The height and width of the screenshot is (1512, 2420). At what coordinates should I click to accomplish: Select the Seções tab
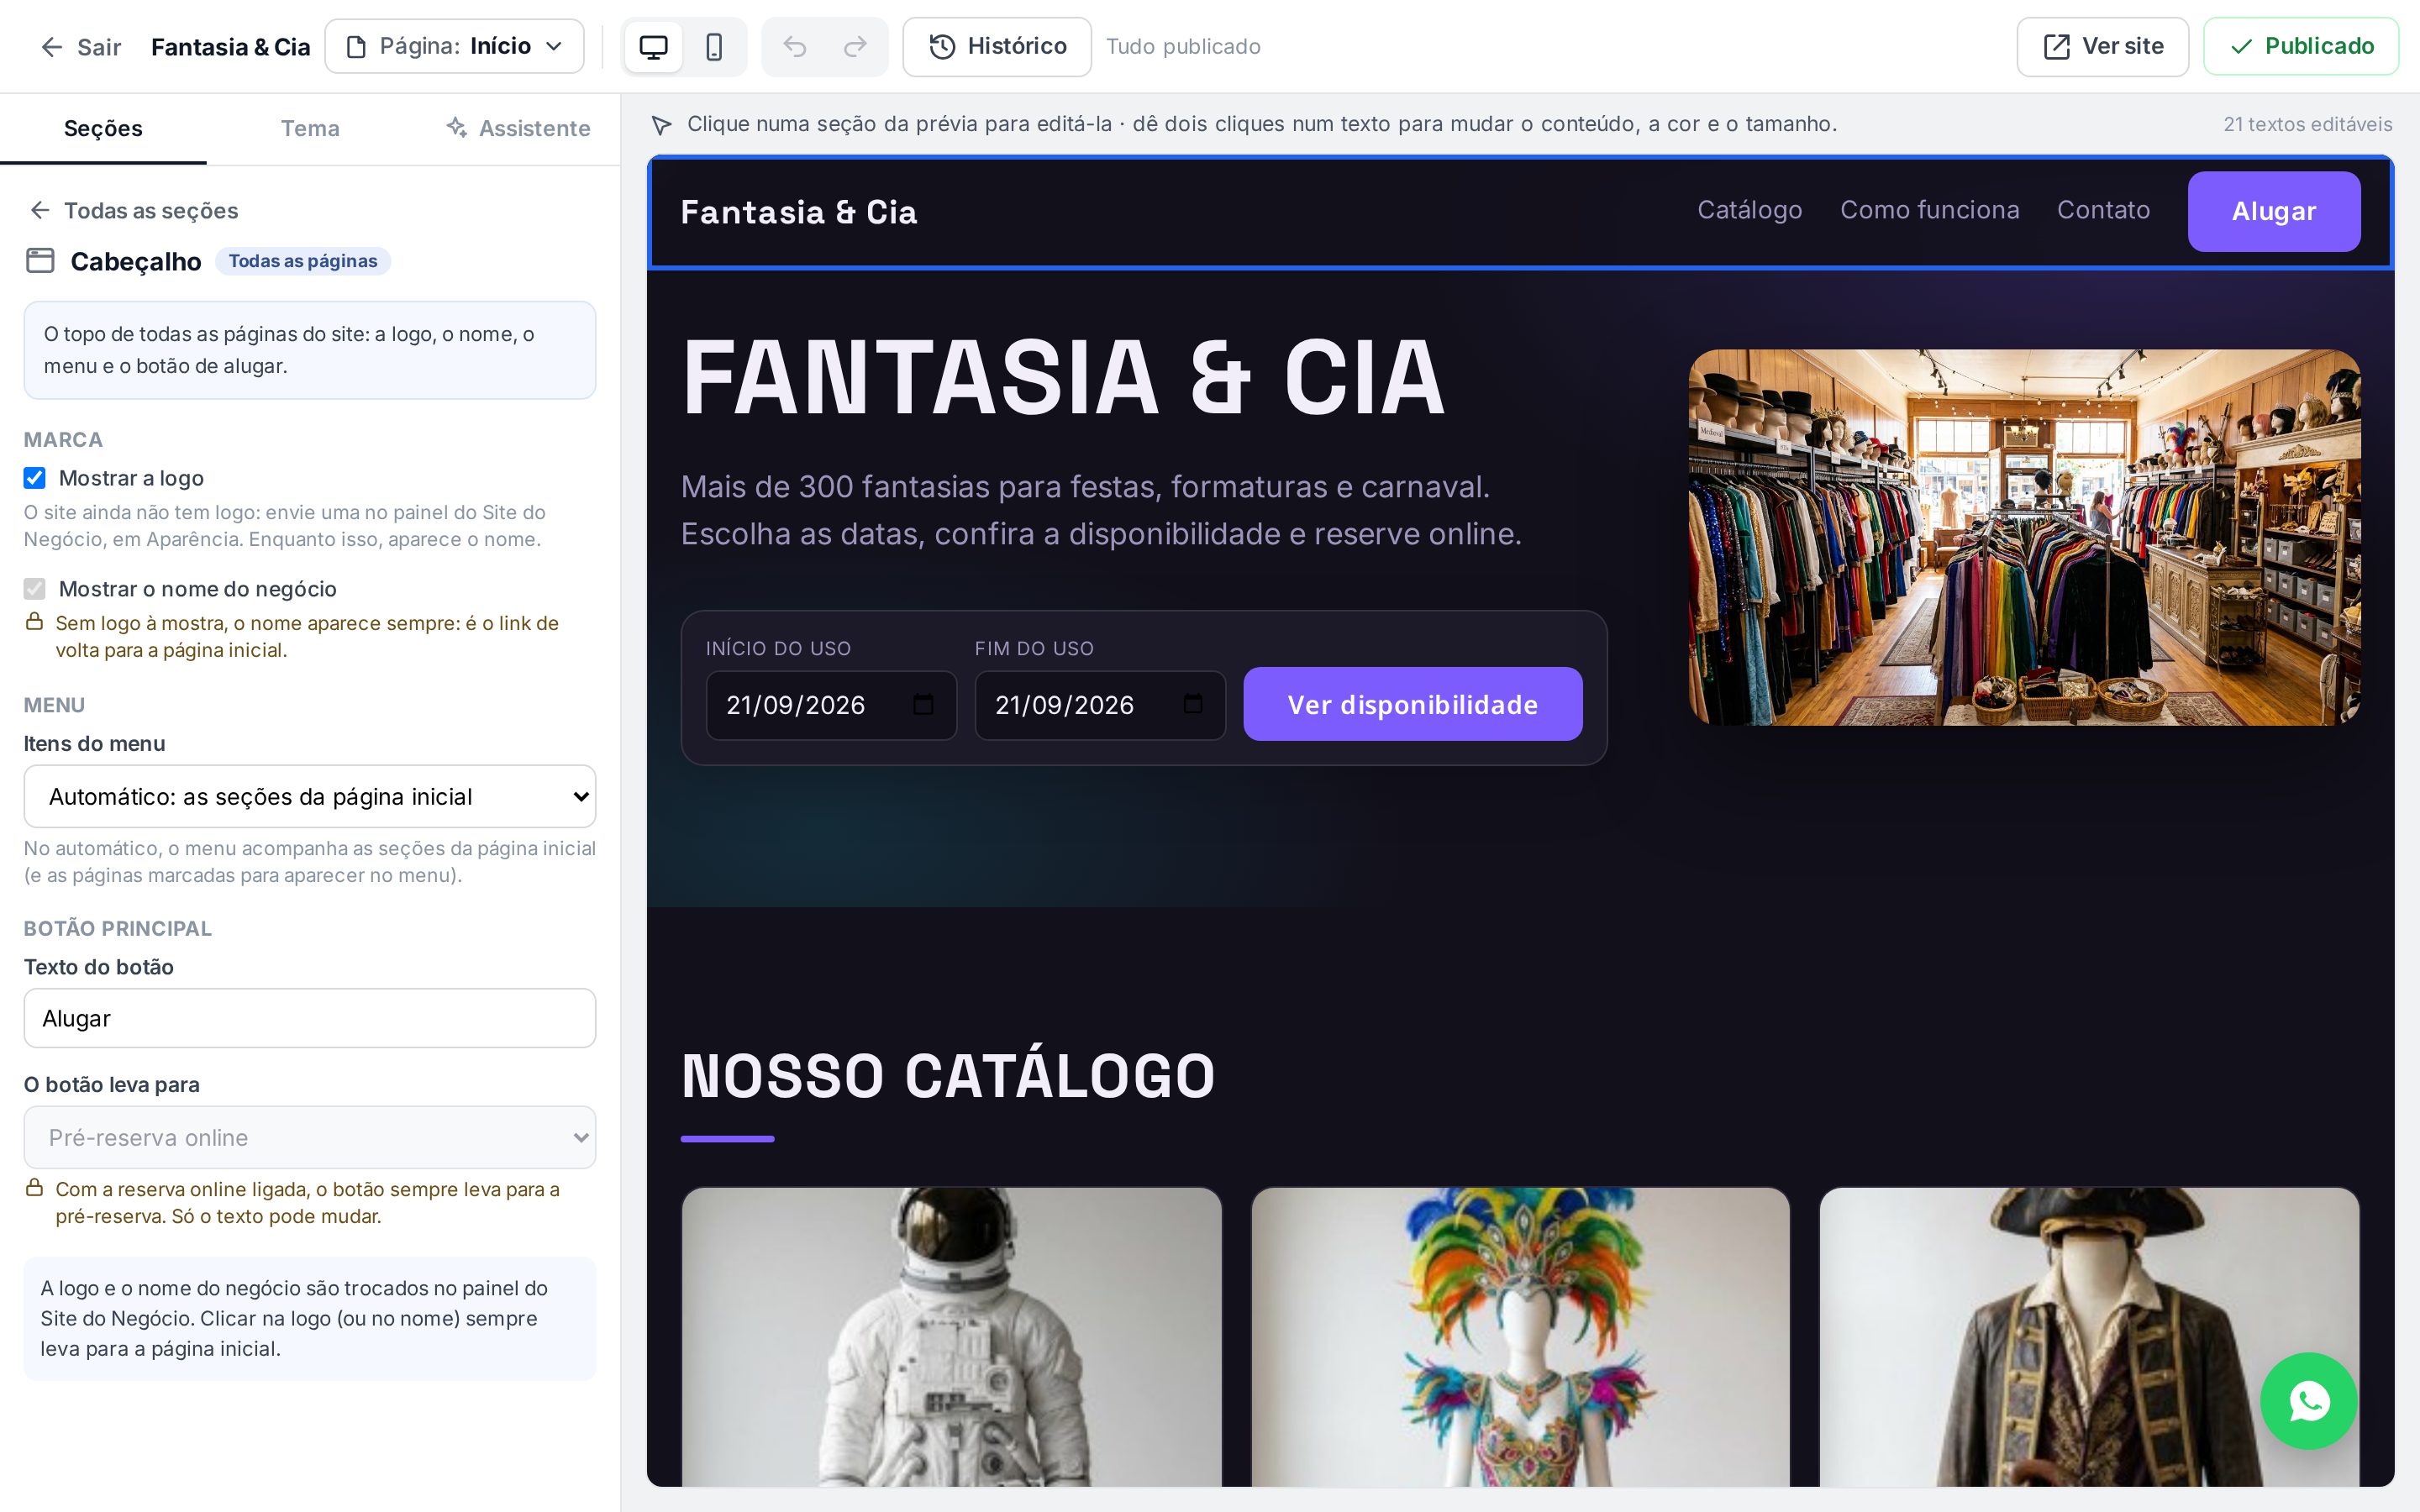pos(103,129)
